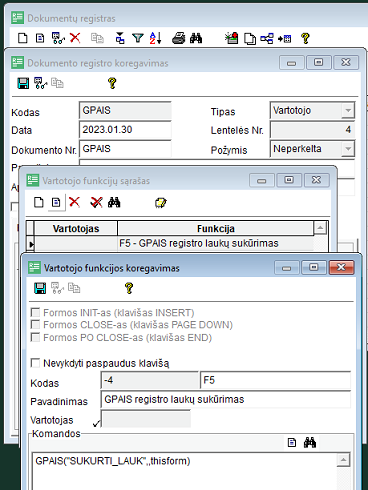The height and width of the screenshot is (490, 368).
Task: Save in Dokumento registro koregavimas window
Action: (23, 83)
